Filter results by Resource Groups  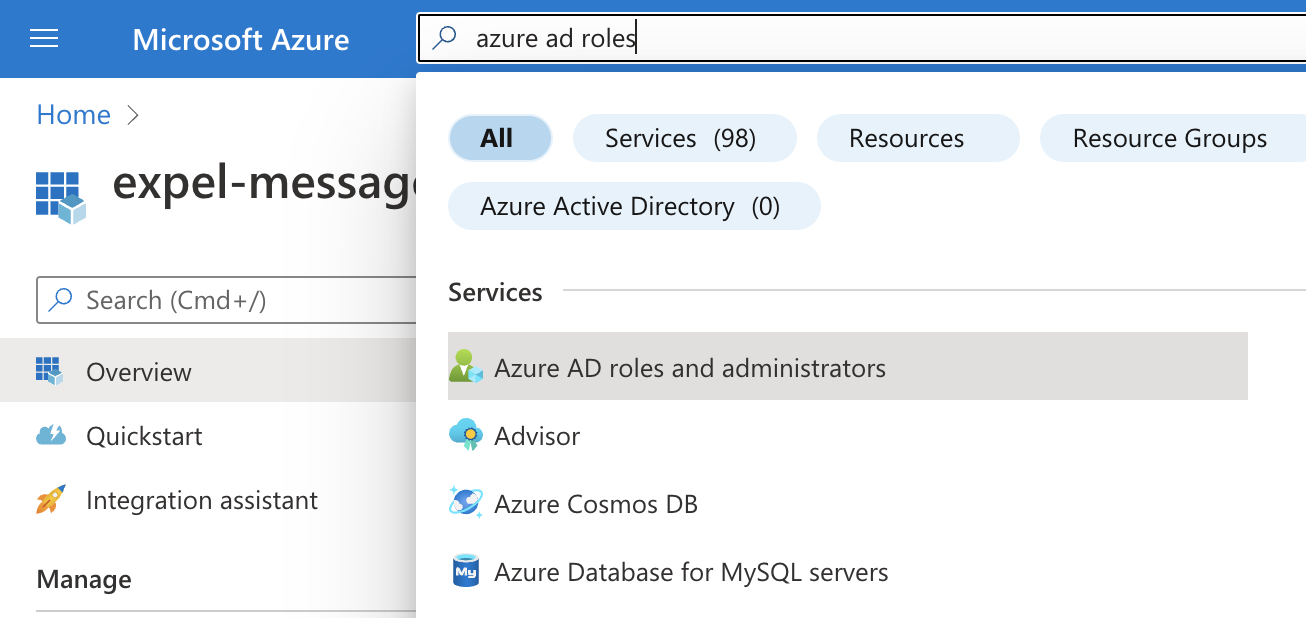[x=1172, y=138]
